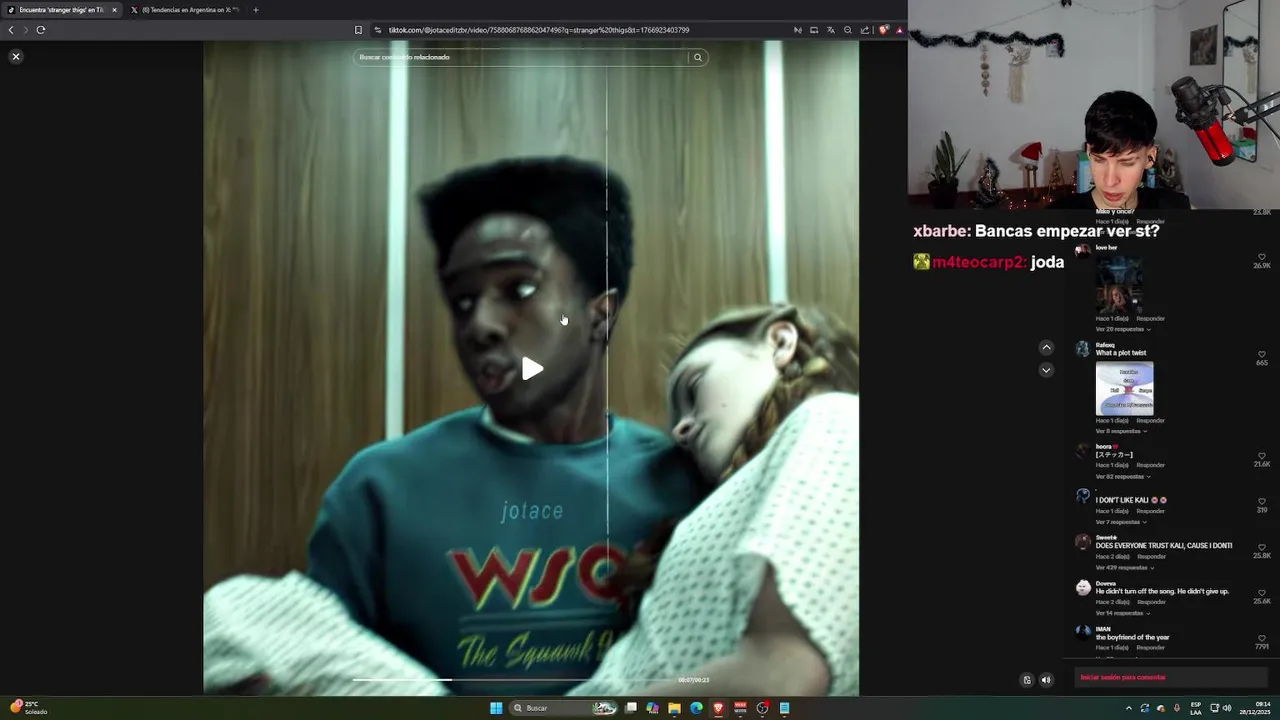Like the 'I DON'T LIKE KALI' comment

(1262, 501)
